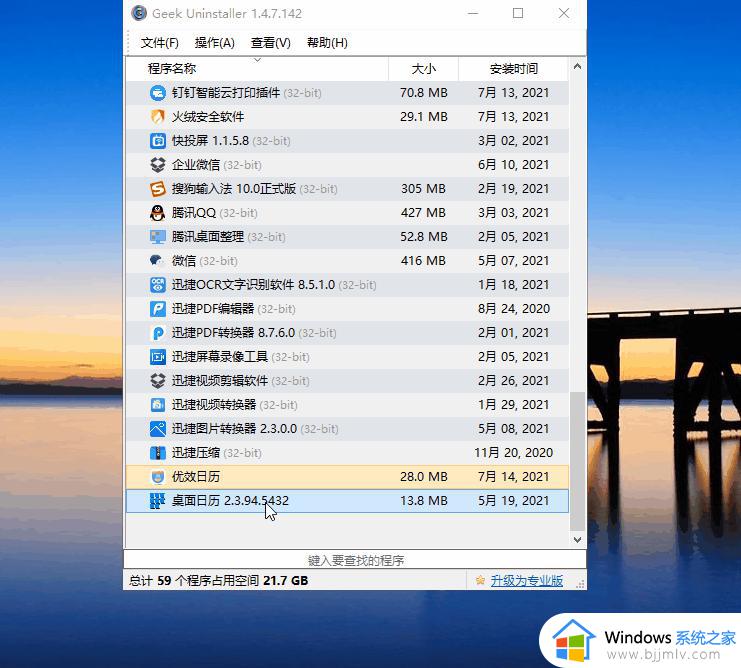Select the 迅捷视频转换器 program name
This screenshot has height=668, width=741.
(x=214, y=405)
